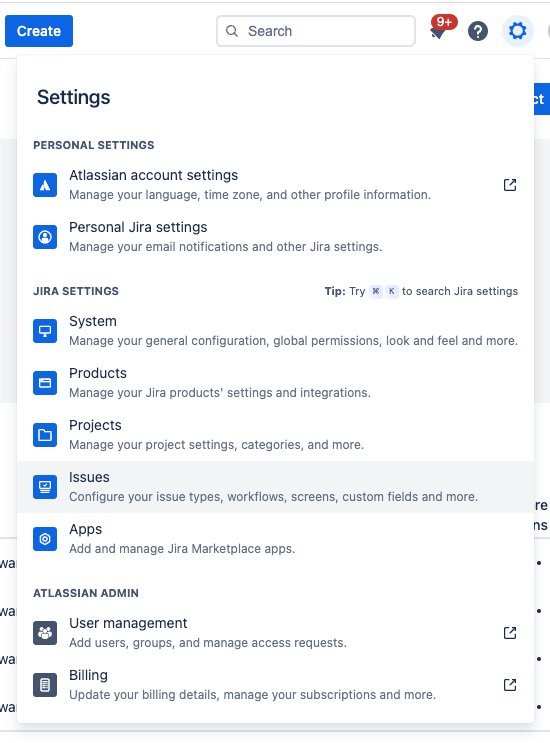Click the Apps hexagon icon
The width and height of the screenshot is (550, 743).
click(x=45, y=539)
